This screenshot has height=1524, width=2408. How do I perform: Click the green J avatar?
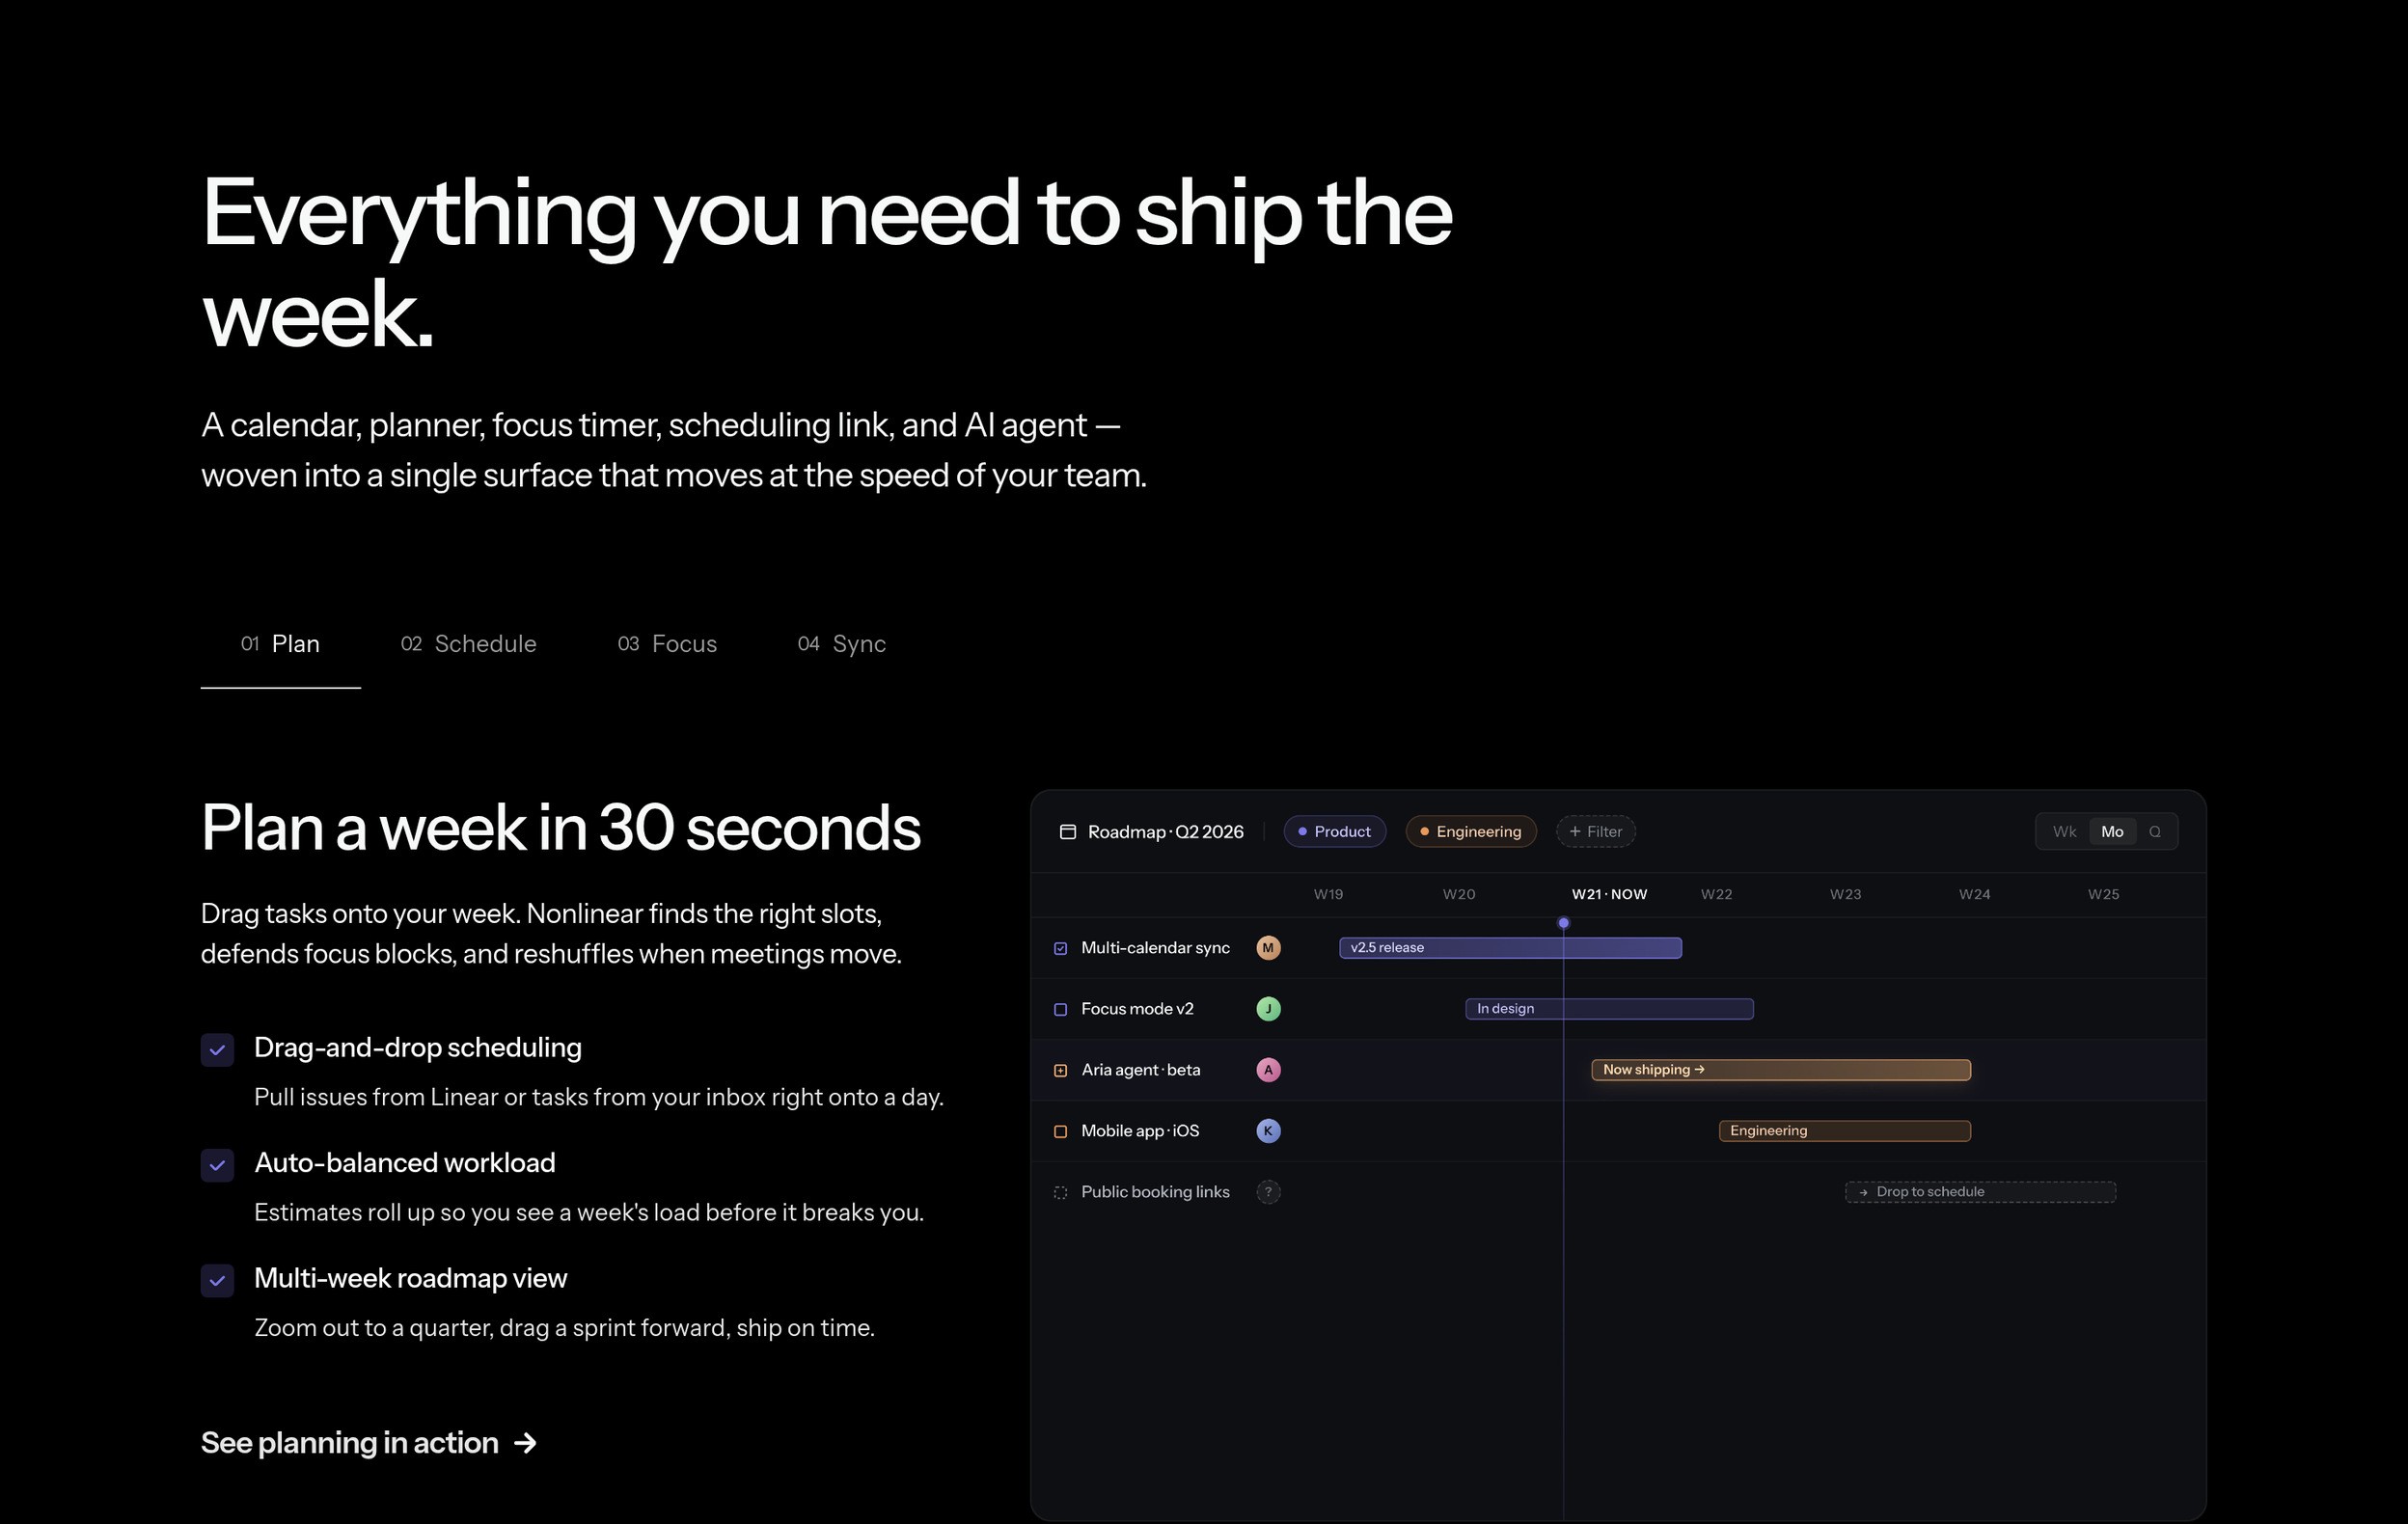1268,1008
